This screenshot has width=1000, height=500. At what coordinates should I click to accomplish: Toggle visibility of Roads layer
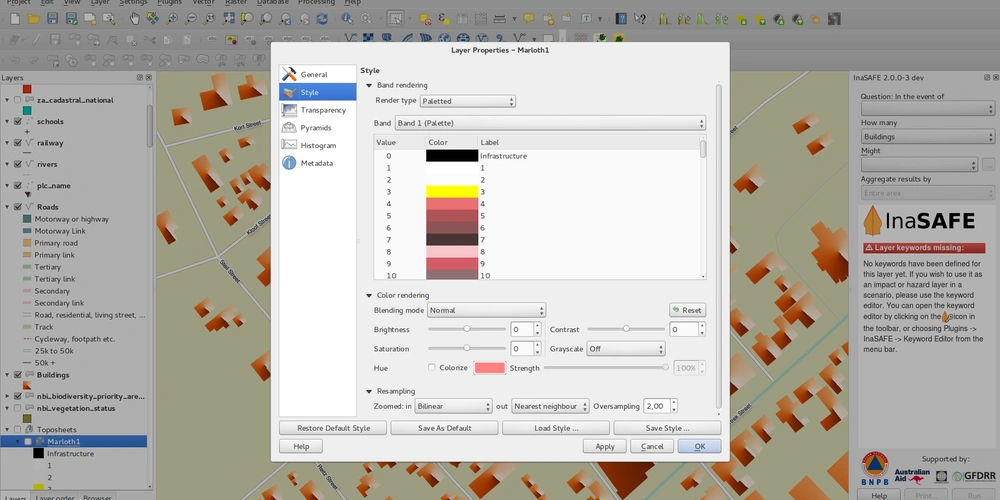(x=17, y=207)
